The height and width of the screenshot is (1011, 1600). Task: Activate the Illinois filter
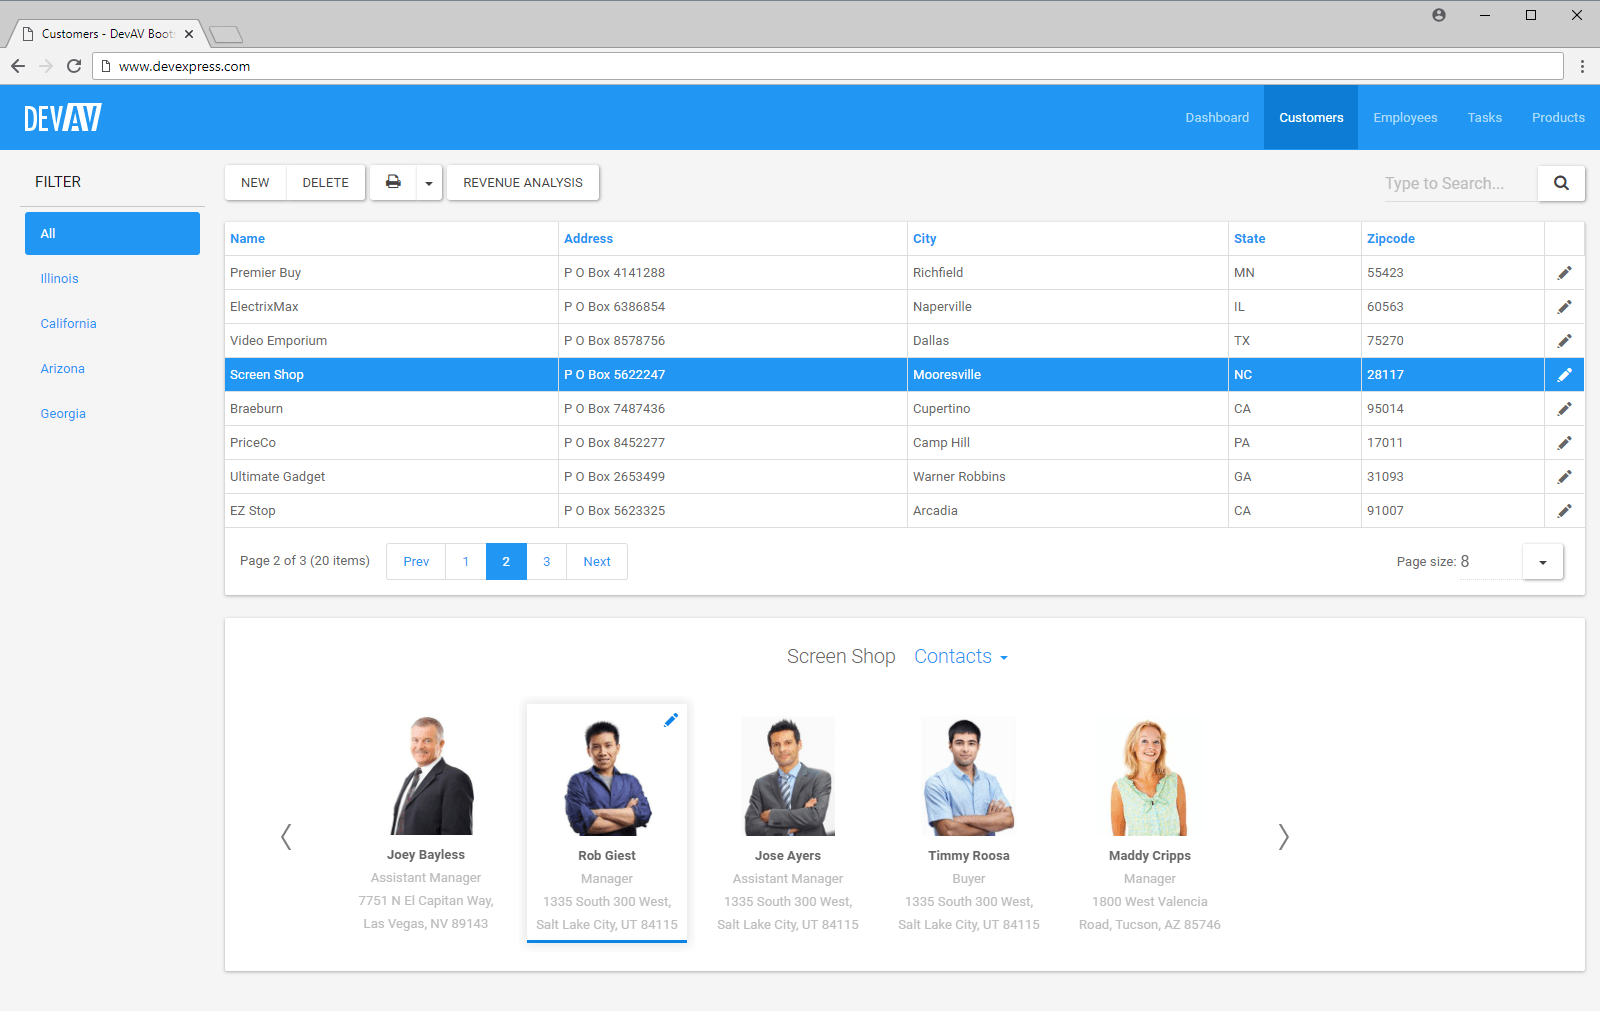click(59, 278)
